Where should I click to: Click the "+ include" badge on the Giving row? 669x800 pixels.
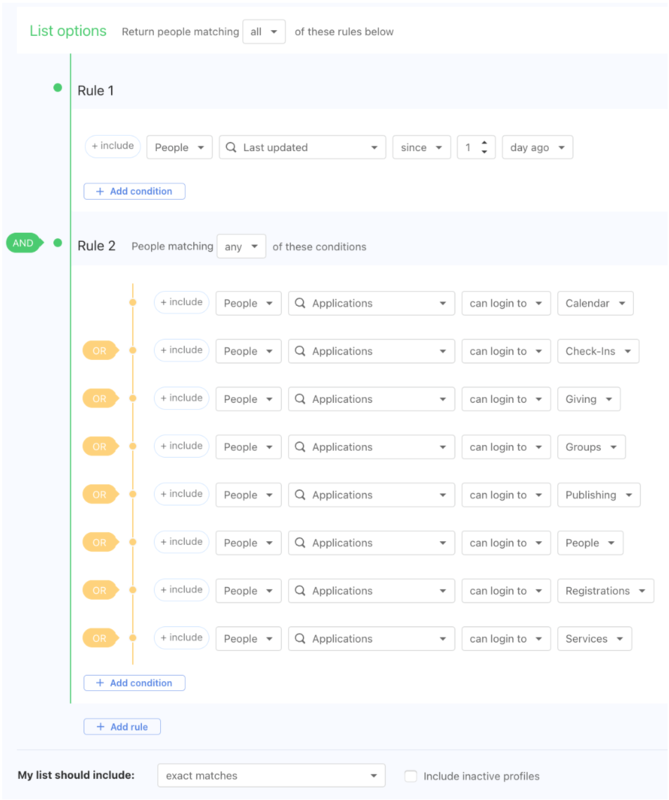tap(181, 398)
